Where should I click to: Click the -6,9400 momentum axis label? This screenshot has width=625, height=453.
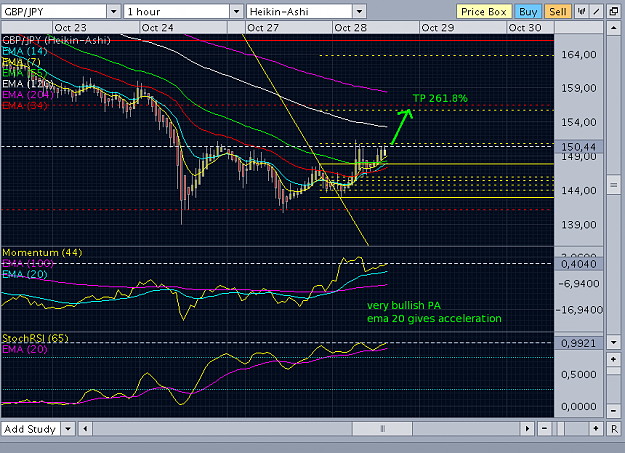coord(579,284)
